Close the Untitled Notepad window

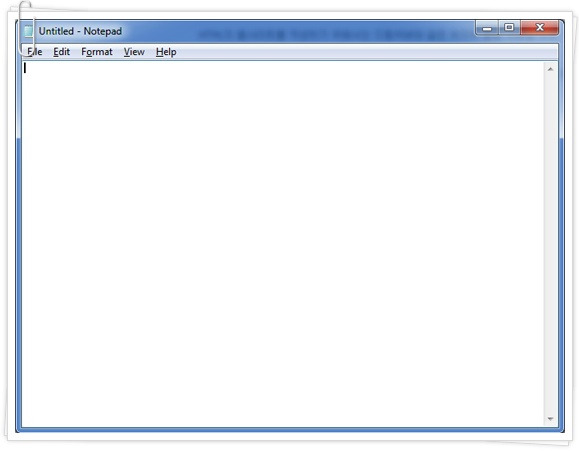[539, 28]
